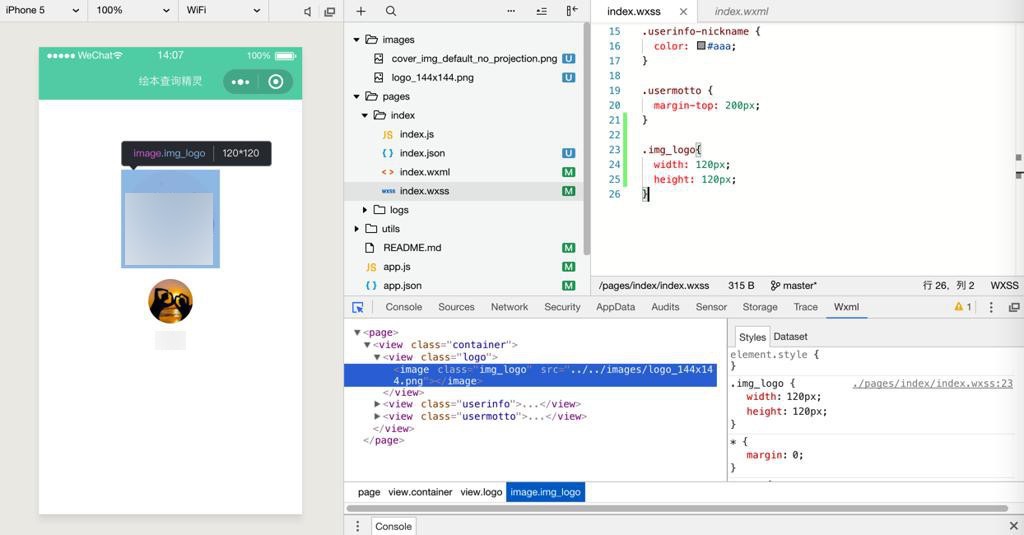The image size is (1024, 535).
Task: Open the WiFi network dropdown
Action: click(224, 10)
